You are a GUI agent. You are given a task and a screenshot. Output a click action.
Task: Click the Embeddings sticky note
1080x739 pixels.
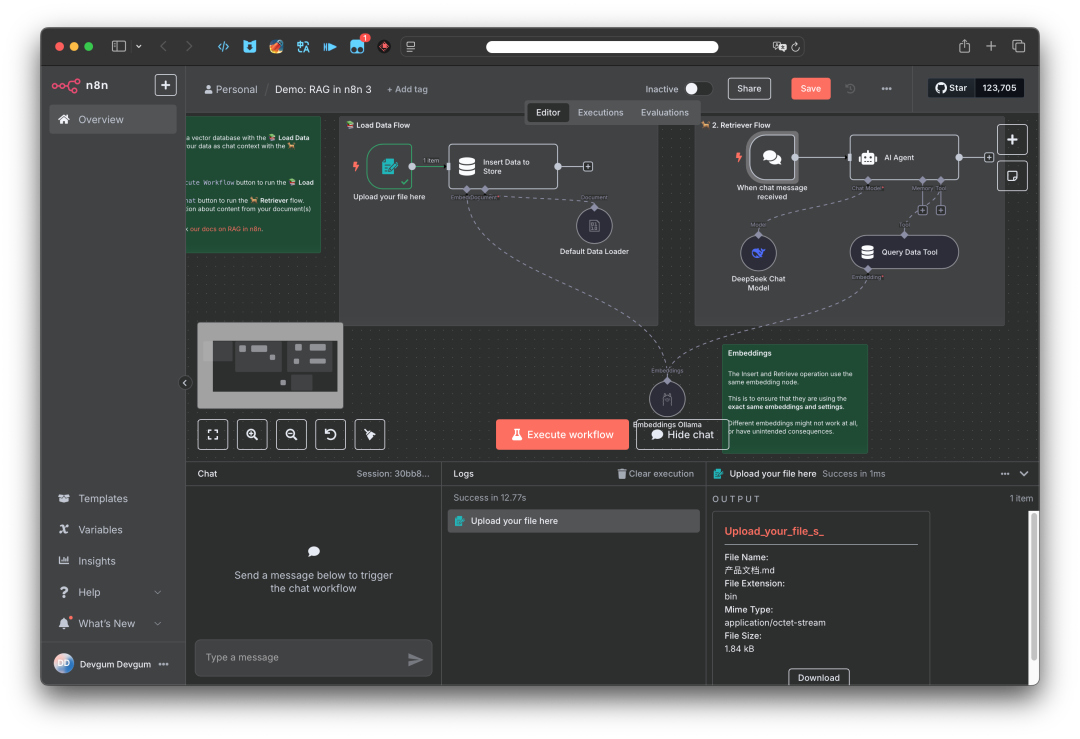[794, 398]
